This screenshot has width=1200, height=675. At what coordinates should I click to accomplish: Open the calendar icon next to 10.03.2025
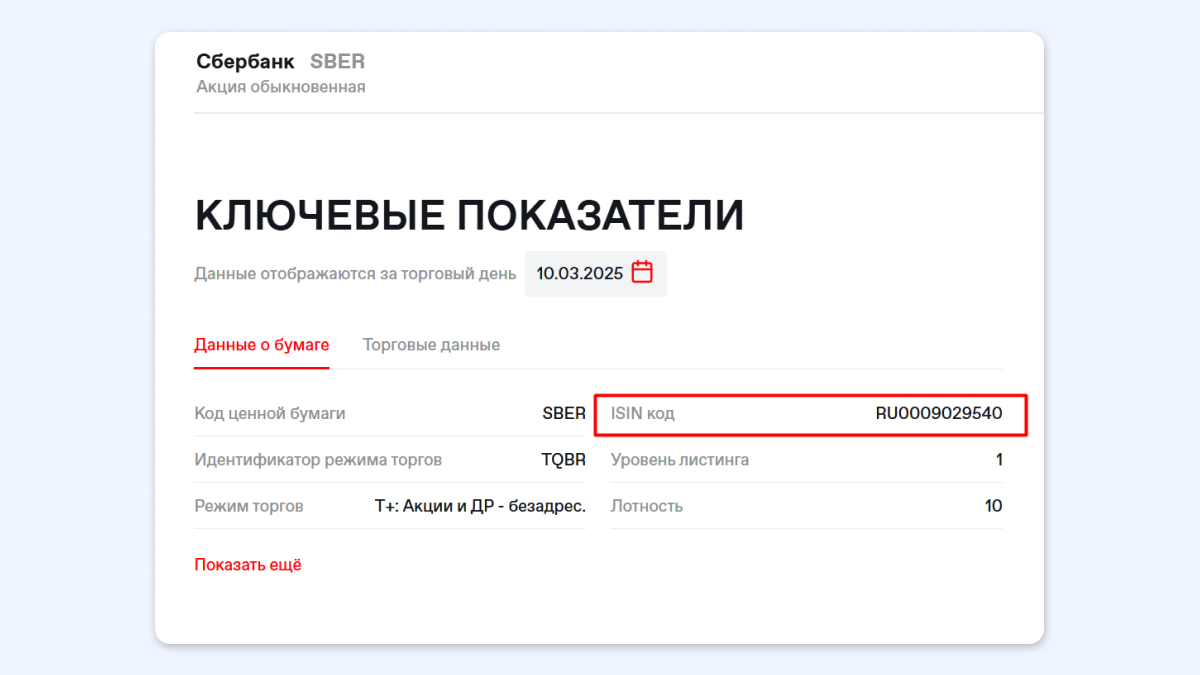point(642,272)
